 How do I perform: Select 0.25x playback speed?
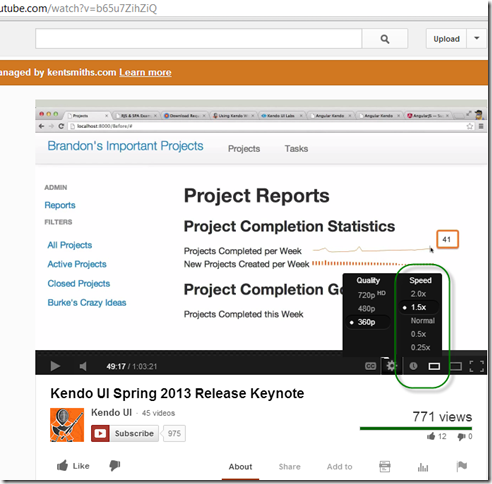tap(420, 347)
